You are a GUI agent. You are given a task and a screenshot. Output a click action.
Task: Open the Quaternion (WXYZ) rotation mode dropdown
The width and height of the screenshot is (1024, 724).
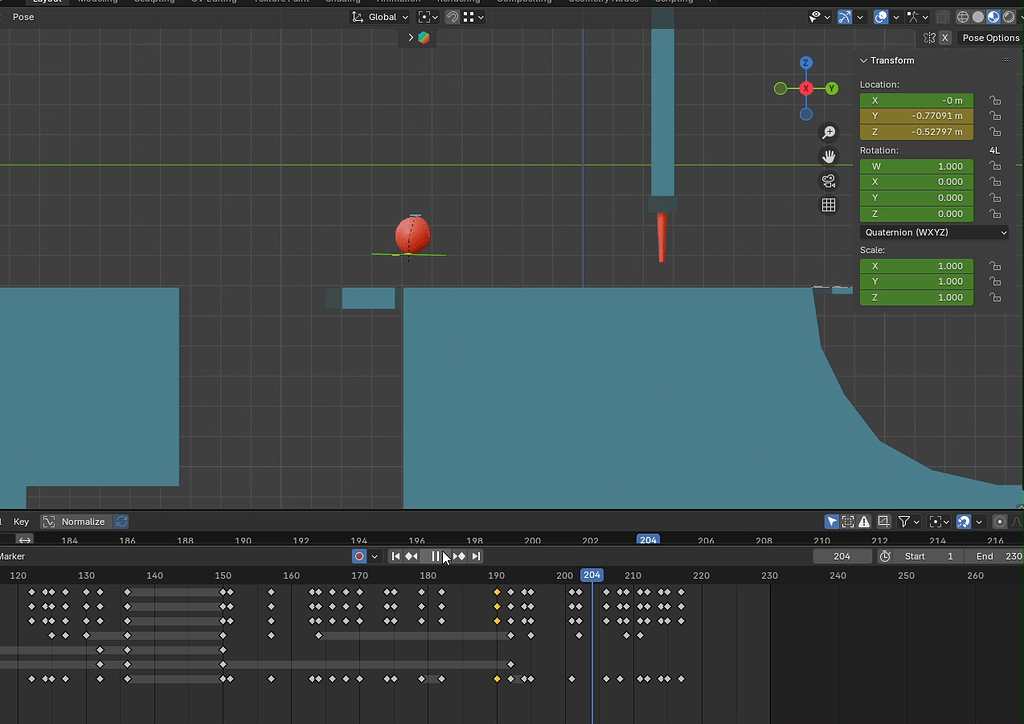[934, 232]
